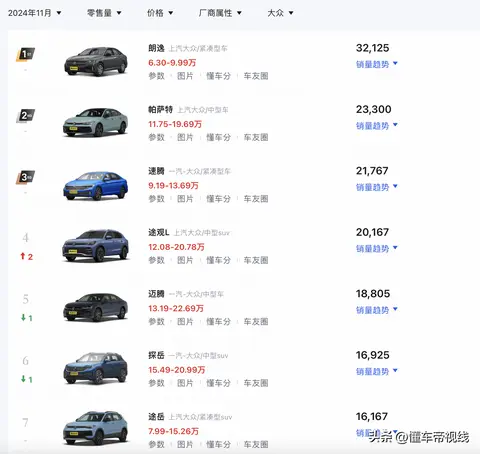Open 车友圈 for 途观L
Viewport: 480px width, 454px height.
point(256,260)
